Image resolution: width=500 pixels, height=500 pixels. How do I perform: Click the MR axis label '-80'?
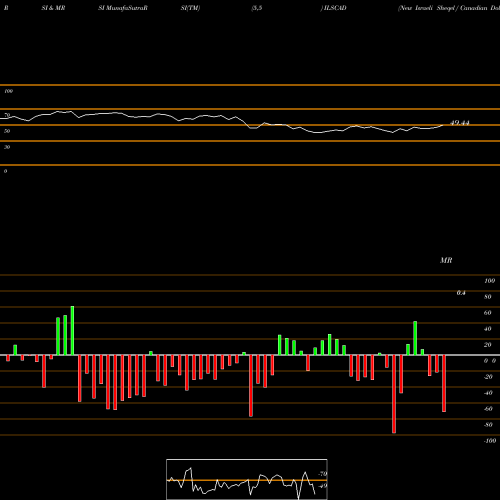pyautogui.click(x=488, y=425)
